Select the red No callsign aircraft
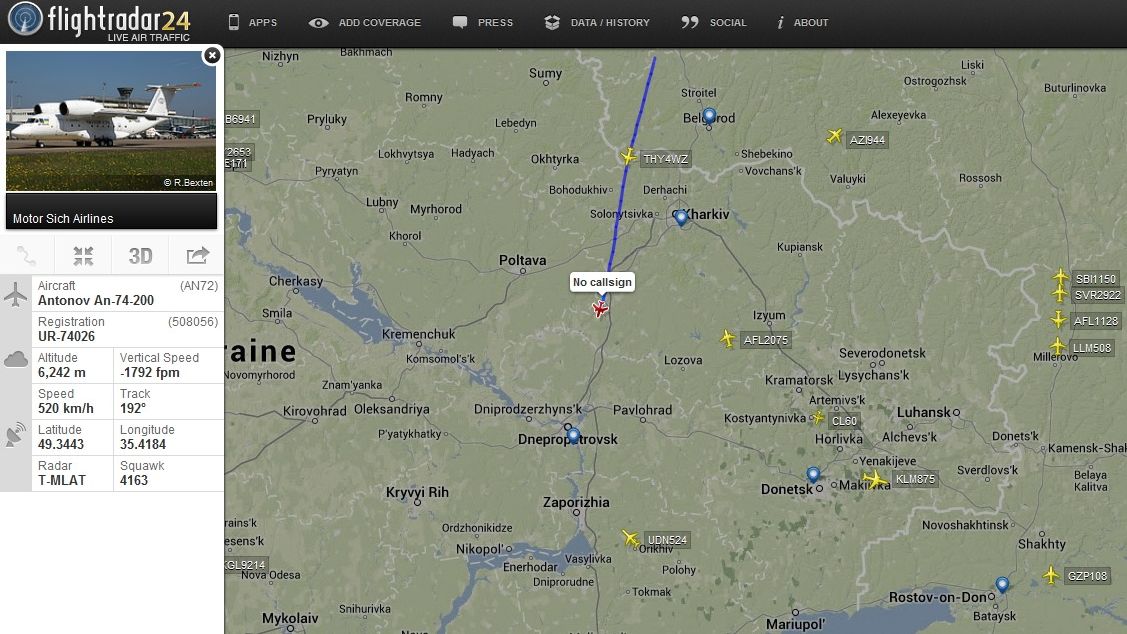The width and height of the screenshot is (1127, 634). [x=599, y=308]
